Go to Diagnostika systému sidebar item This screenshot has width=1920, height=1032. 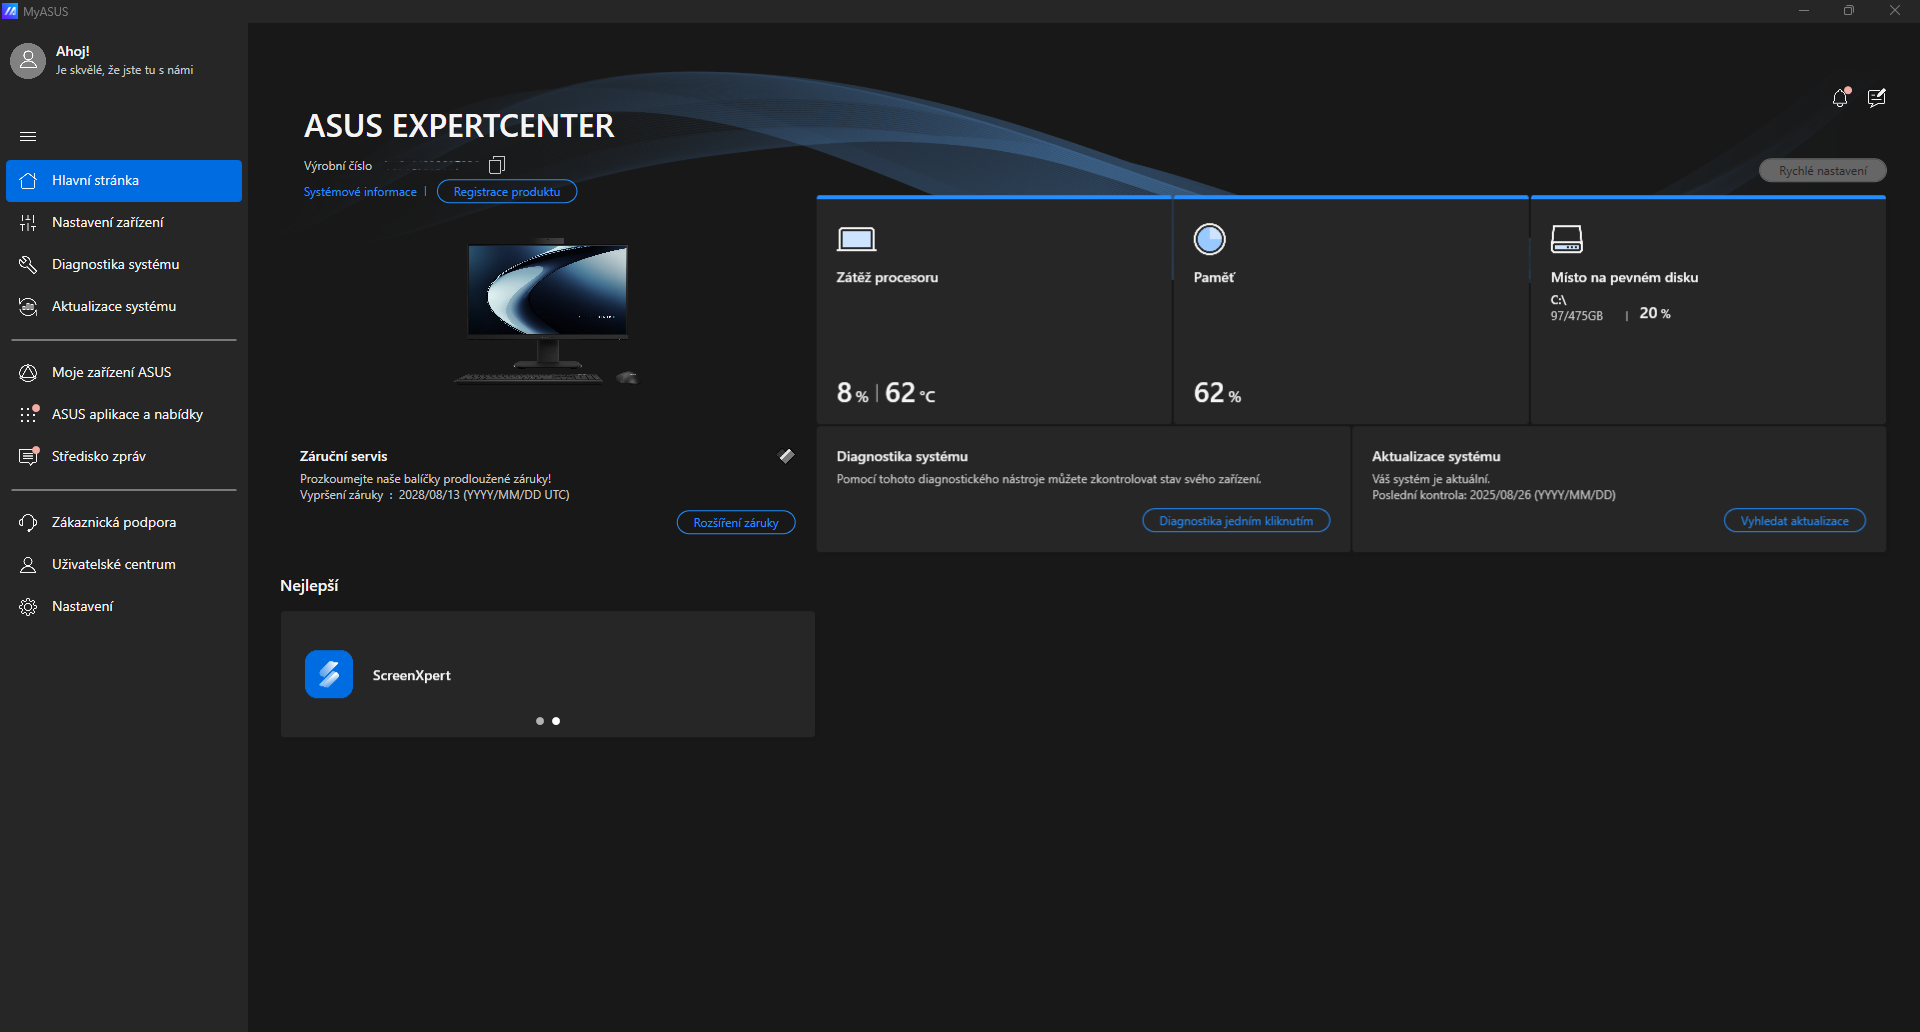pyautogui.click(x=115, y=264)
